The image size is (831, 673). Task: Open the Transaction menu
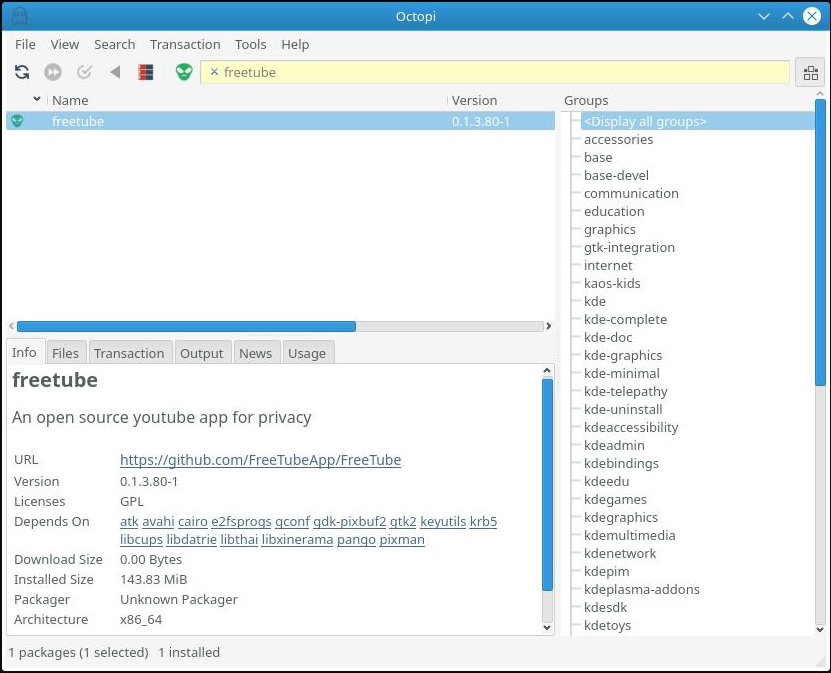185,45
